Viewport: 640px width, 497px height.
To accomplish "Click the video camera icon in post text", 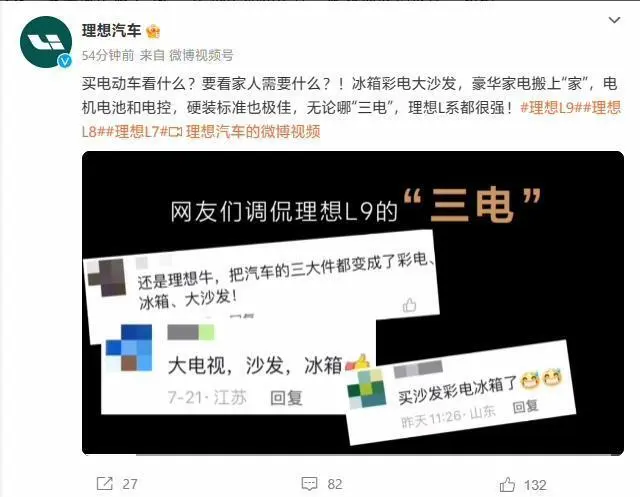I will (x=175, y=132).
